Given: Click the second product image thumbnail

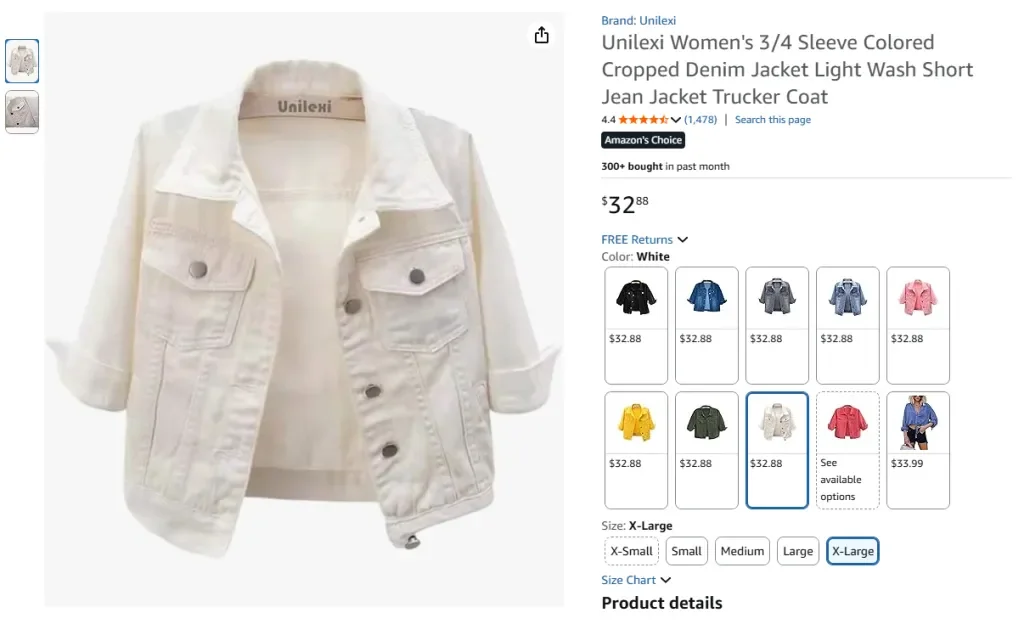Looking at the screenshot, I should [x=21, y=112].
